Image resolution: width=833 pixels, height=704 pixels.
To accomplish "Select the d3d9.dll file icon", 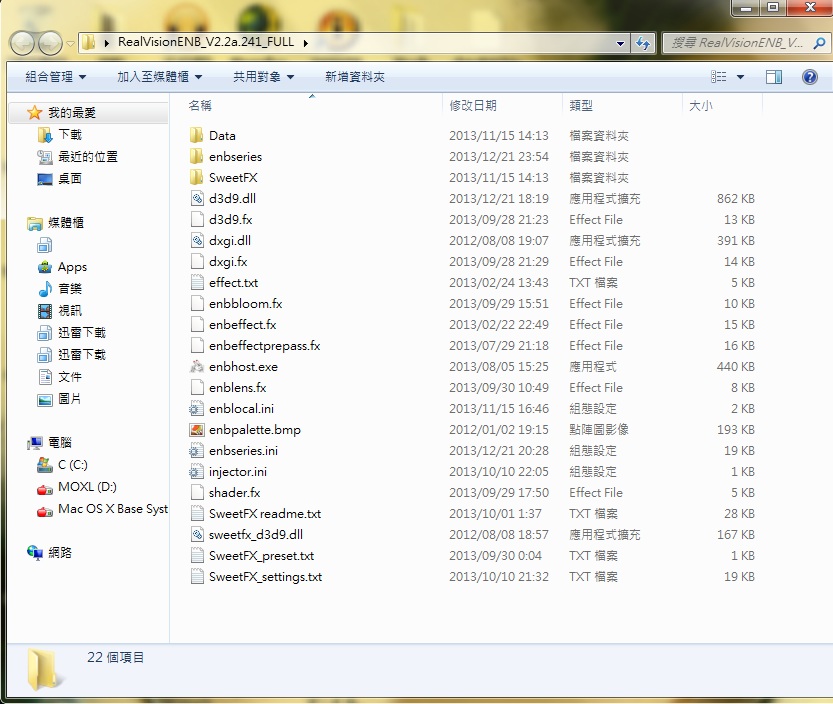I will point(197,198).
